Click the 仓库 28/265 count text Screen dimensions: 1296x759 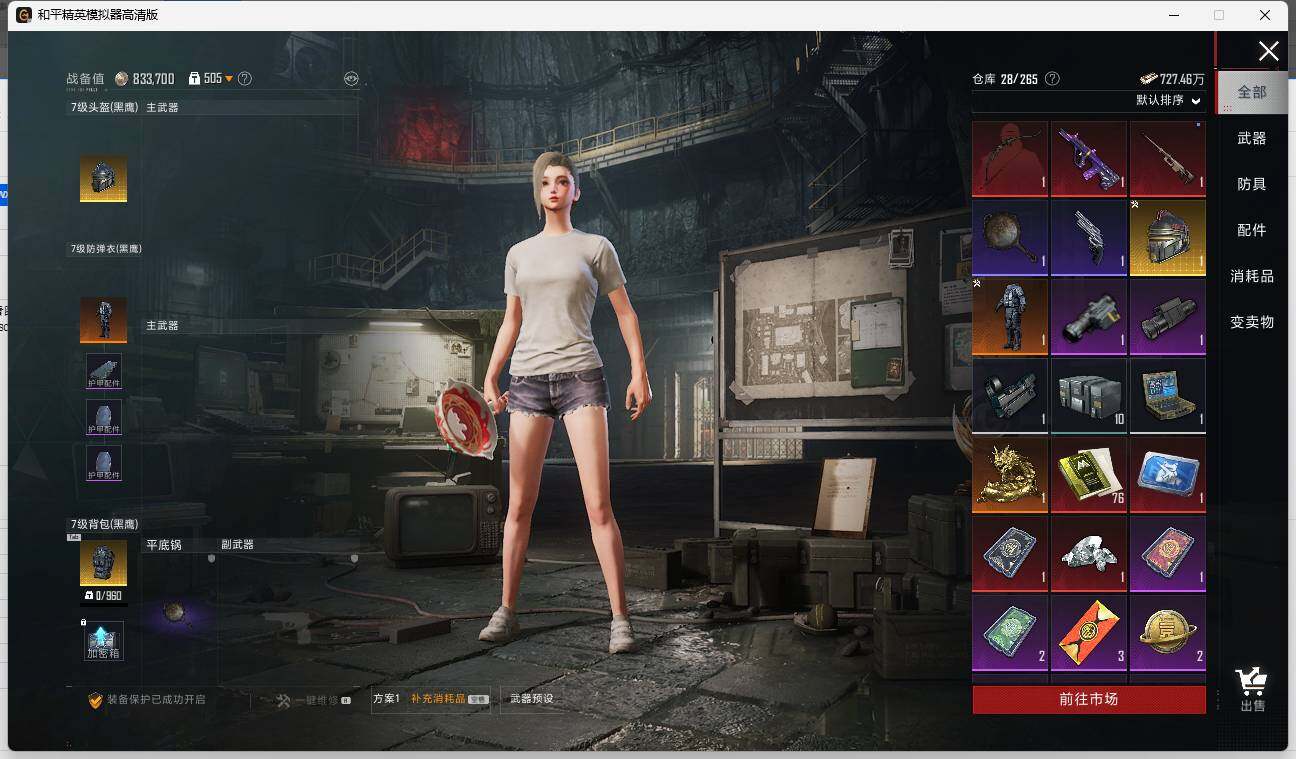1005,79
